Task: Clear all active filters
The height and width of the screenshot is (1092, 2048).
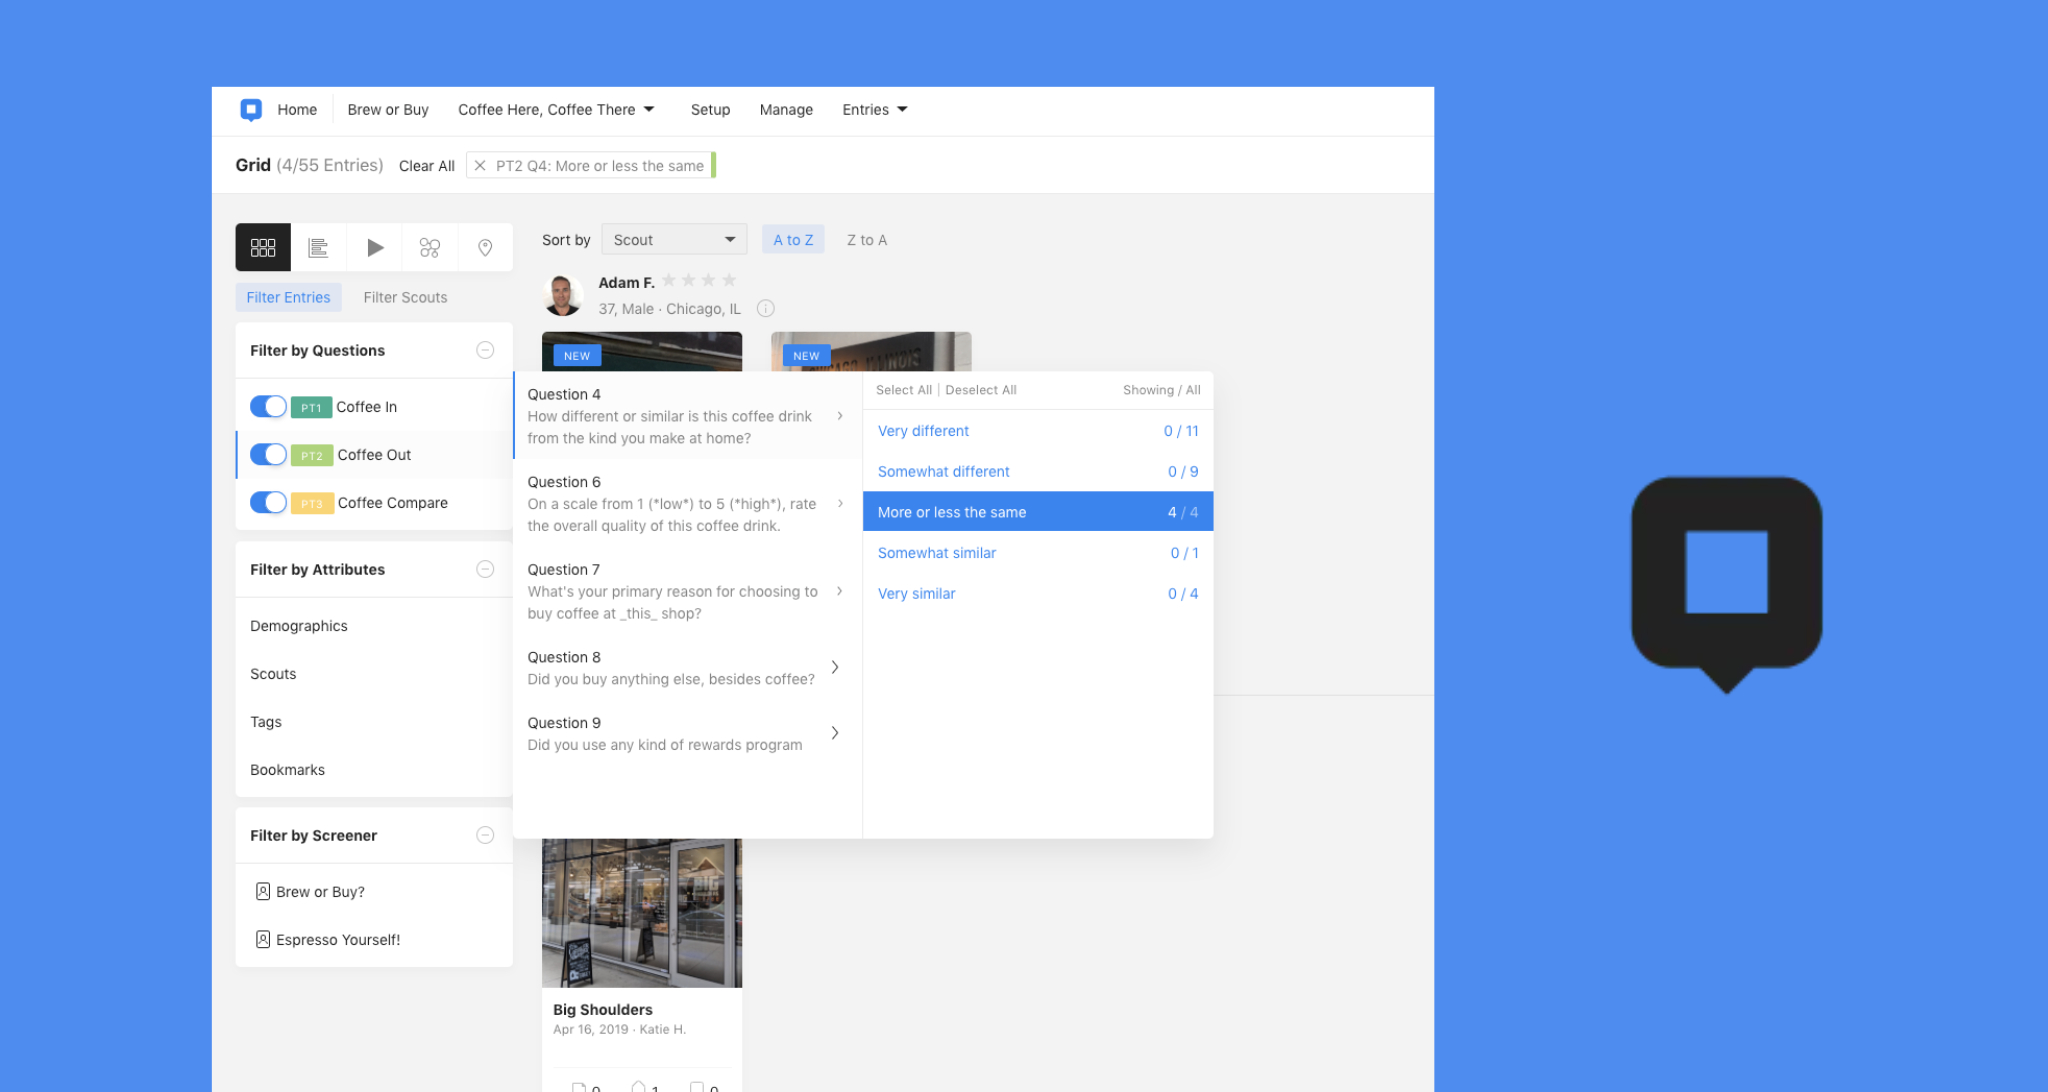Action: [426, 166]
